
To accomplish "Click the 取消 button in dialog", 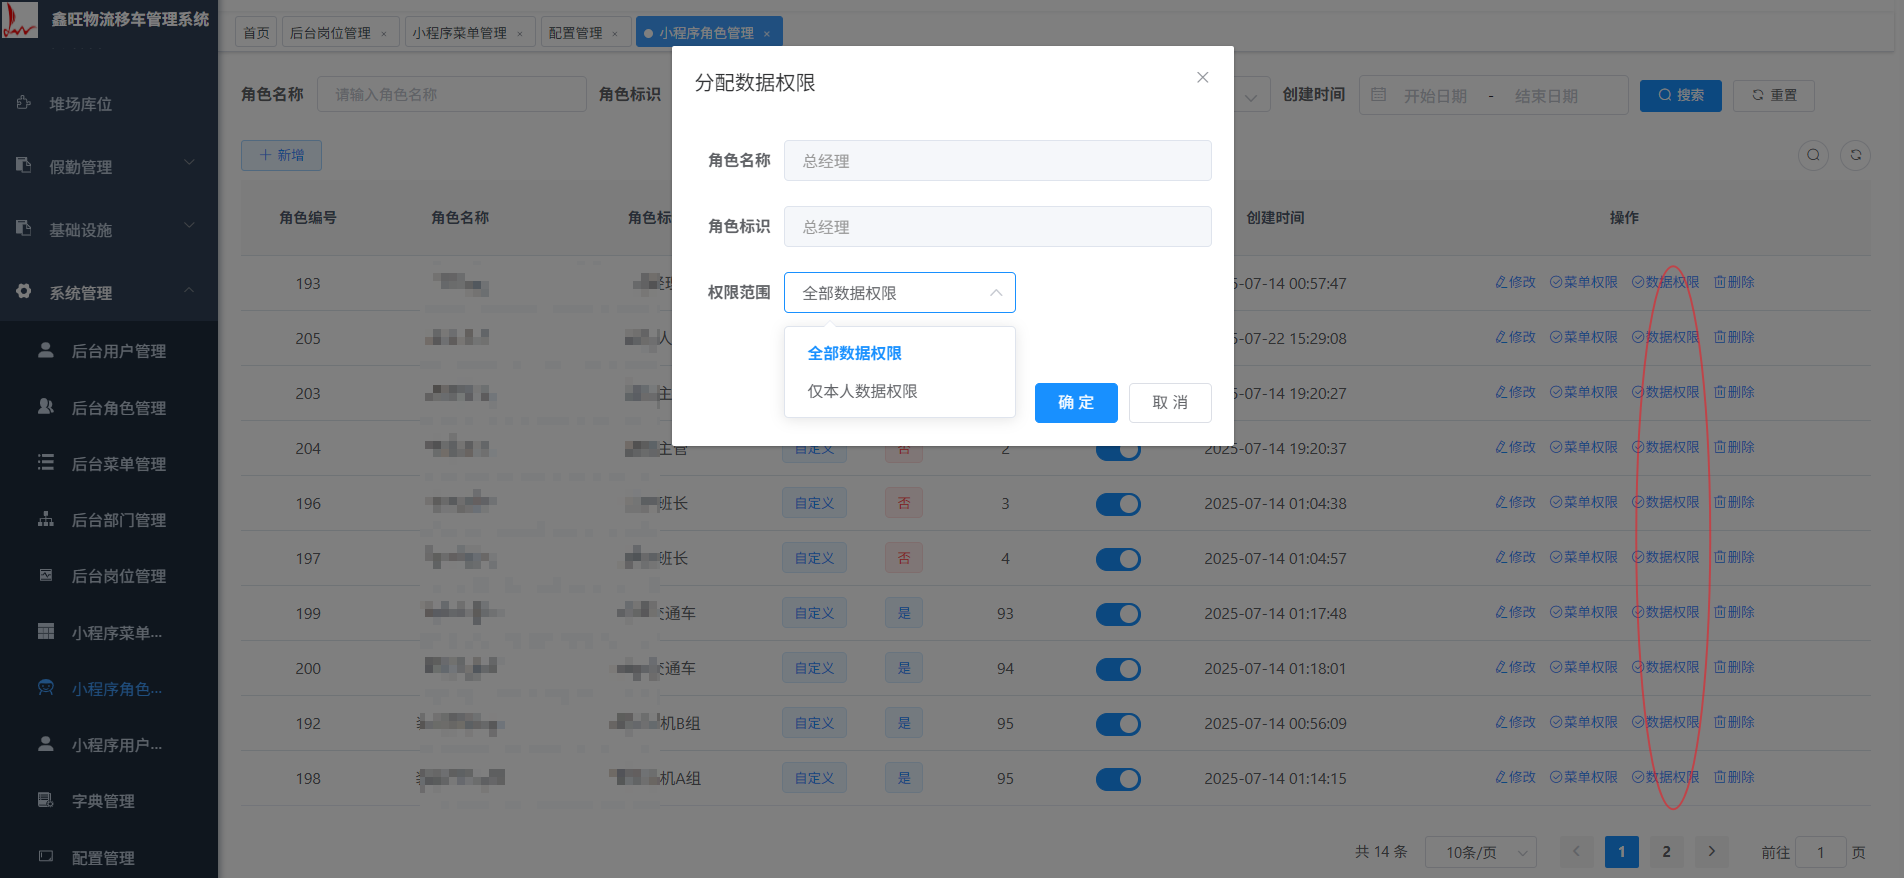I will coord(1170,403).
